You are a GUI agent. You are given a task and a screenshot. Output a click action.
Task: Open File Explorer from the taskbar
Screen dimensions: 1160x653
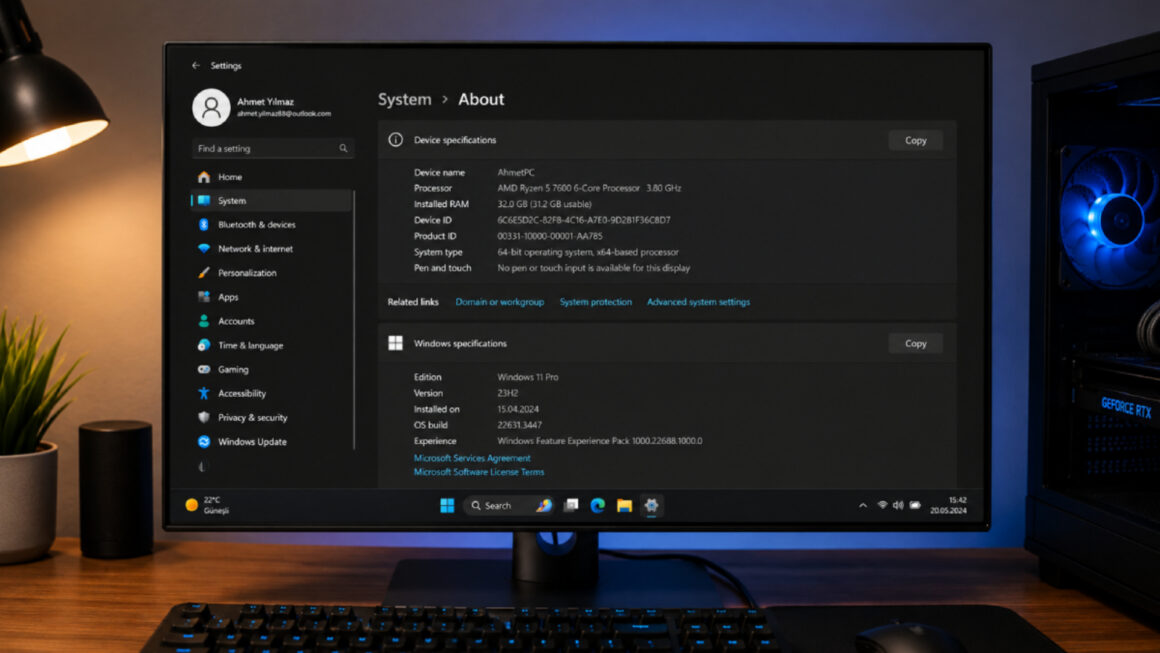(624, 505)
